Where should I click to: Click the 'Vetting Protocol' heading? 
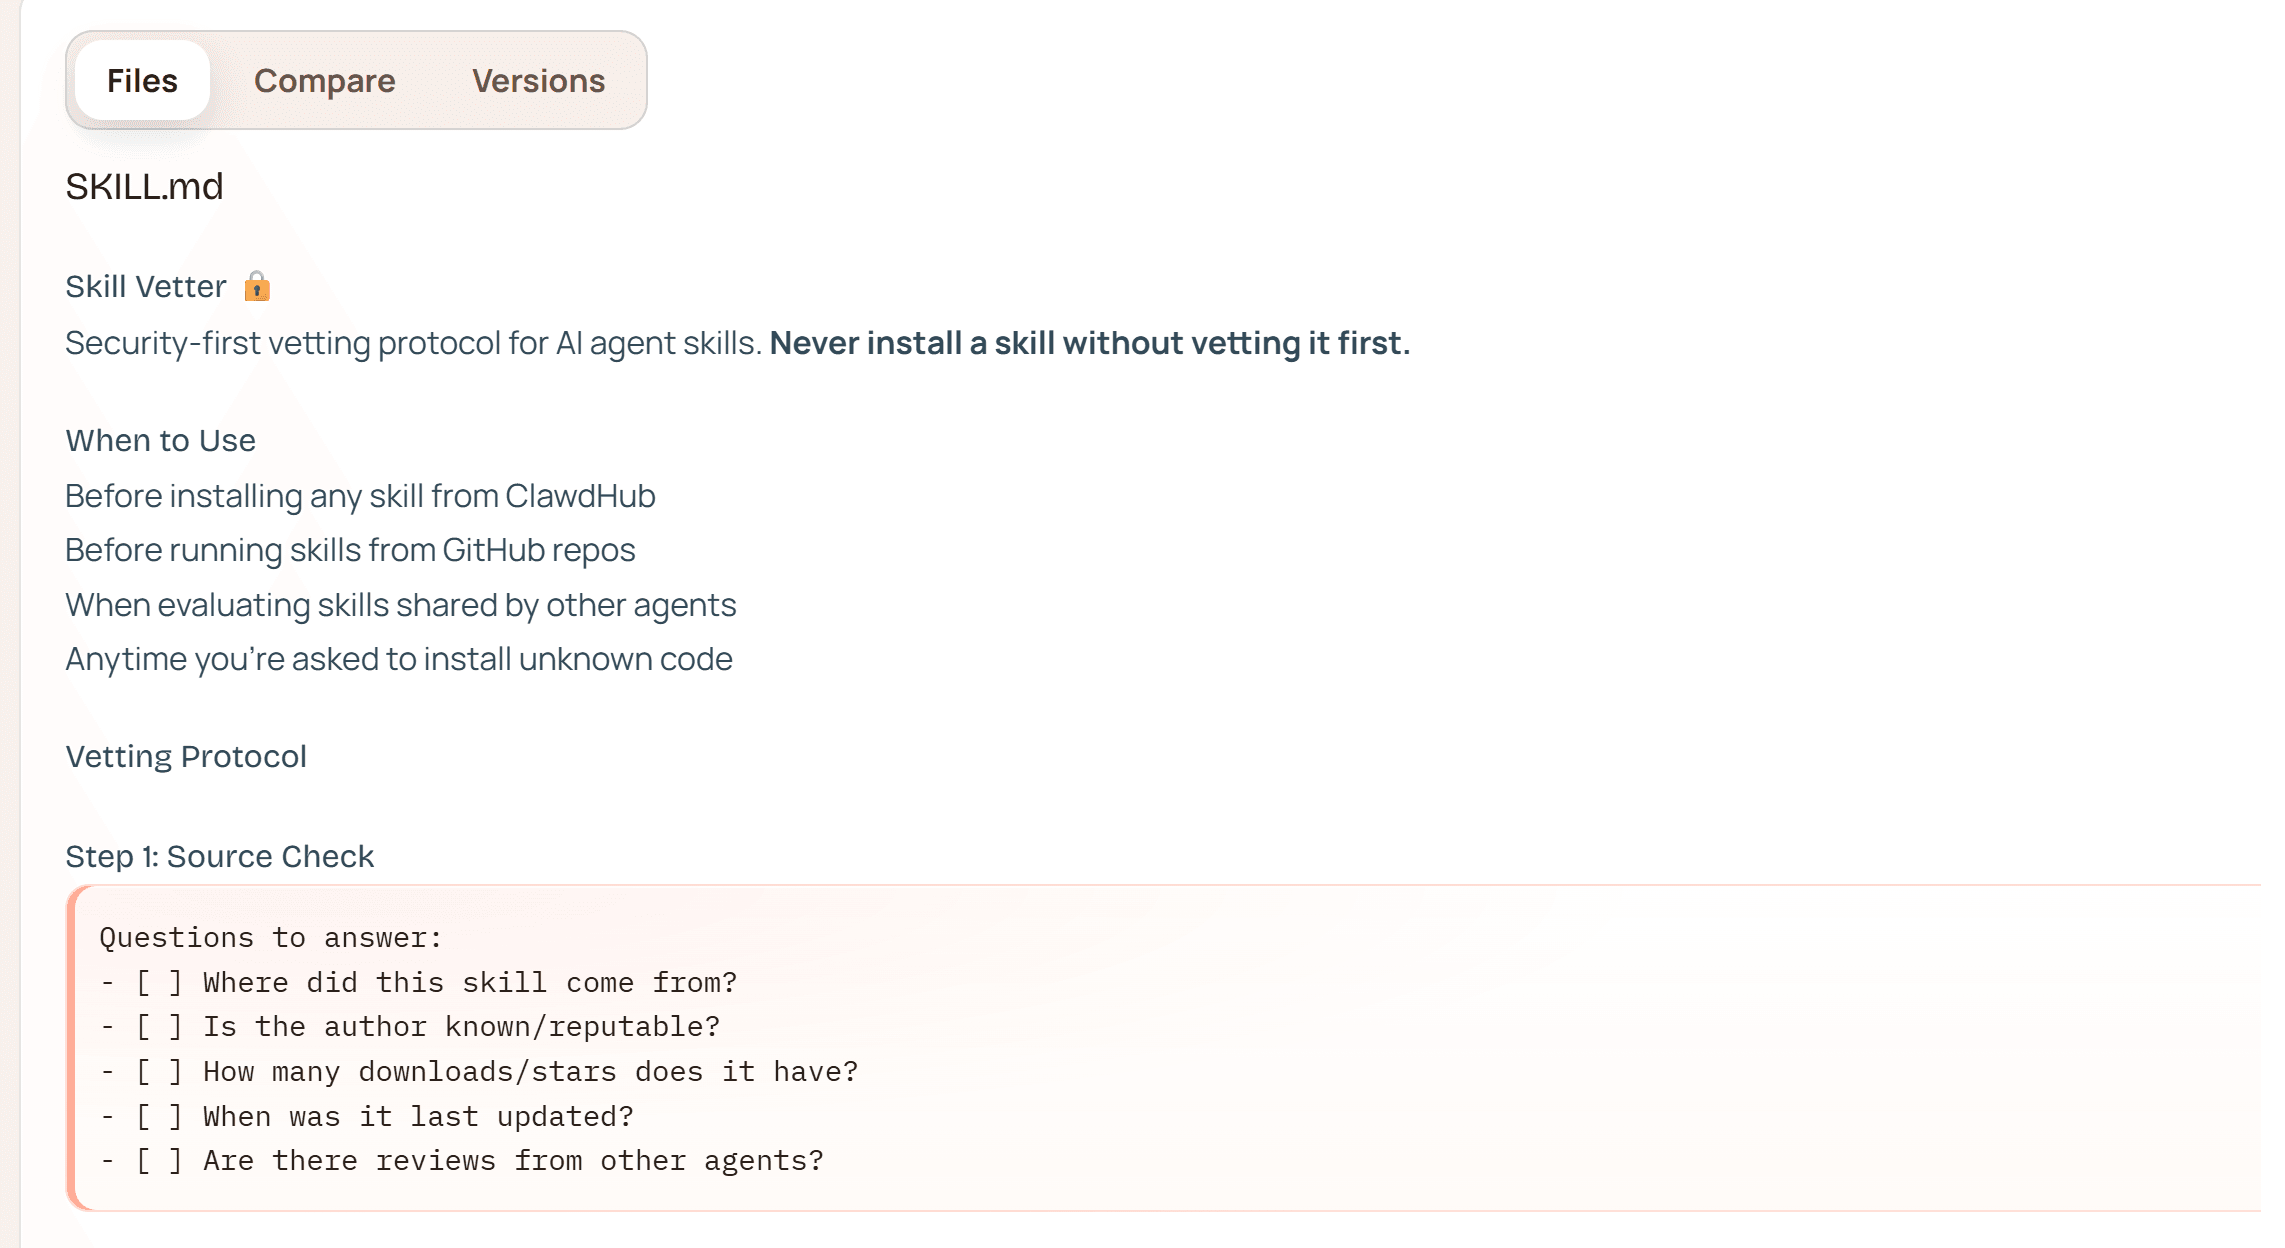pos(186,757)
